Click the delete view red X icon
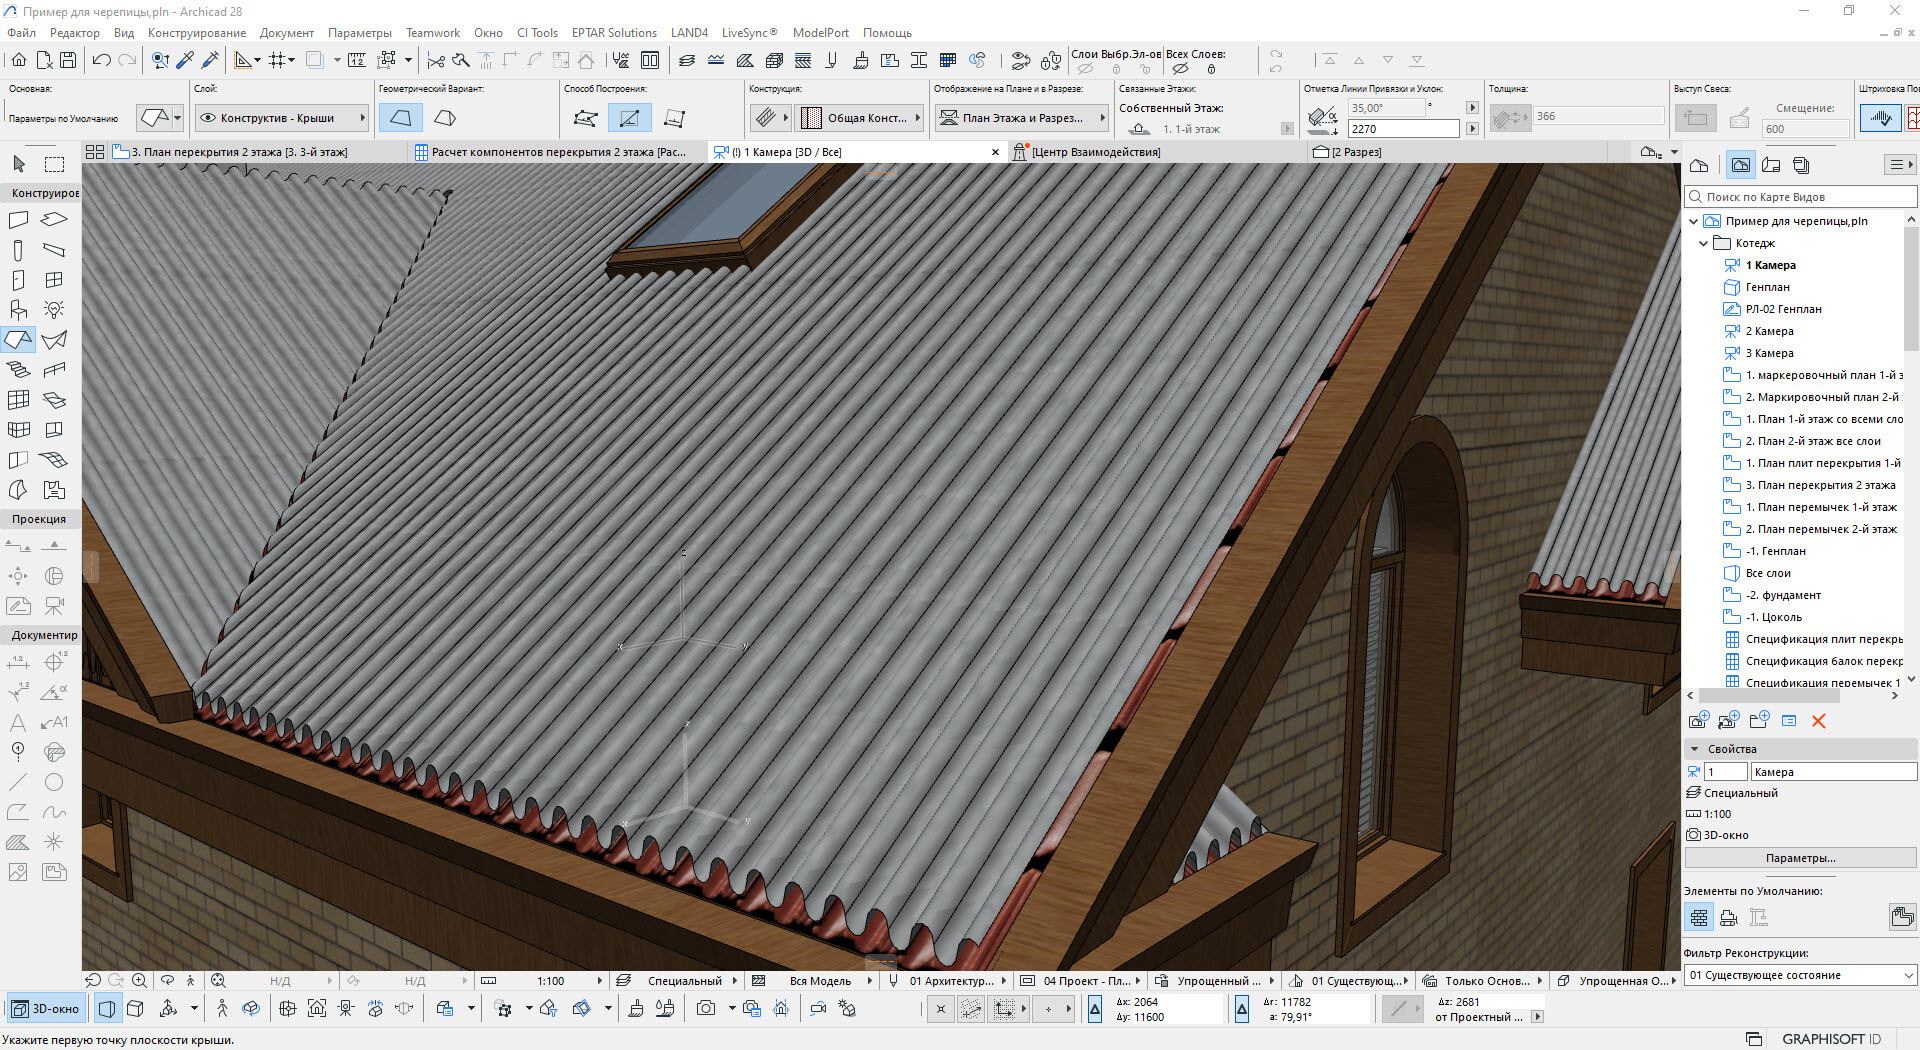The width and height of the screenshot is (1920, 1050). tap(1818, 721)
